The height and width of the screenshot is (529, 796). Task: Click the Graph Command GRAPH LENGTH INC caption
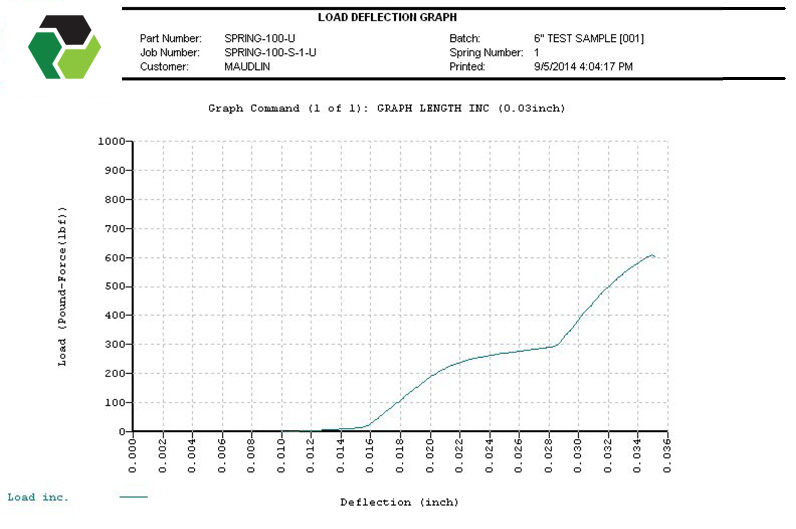click(x=386, y=108)
